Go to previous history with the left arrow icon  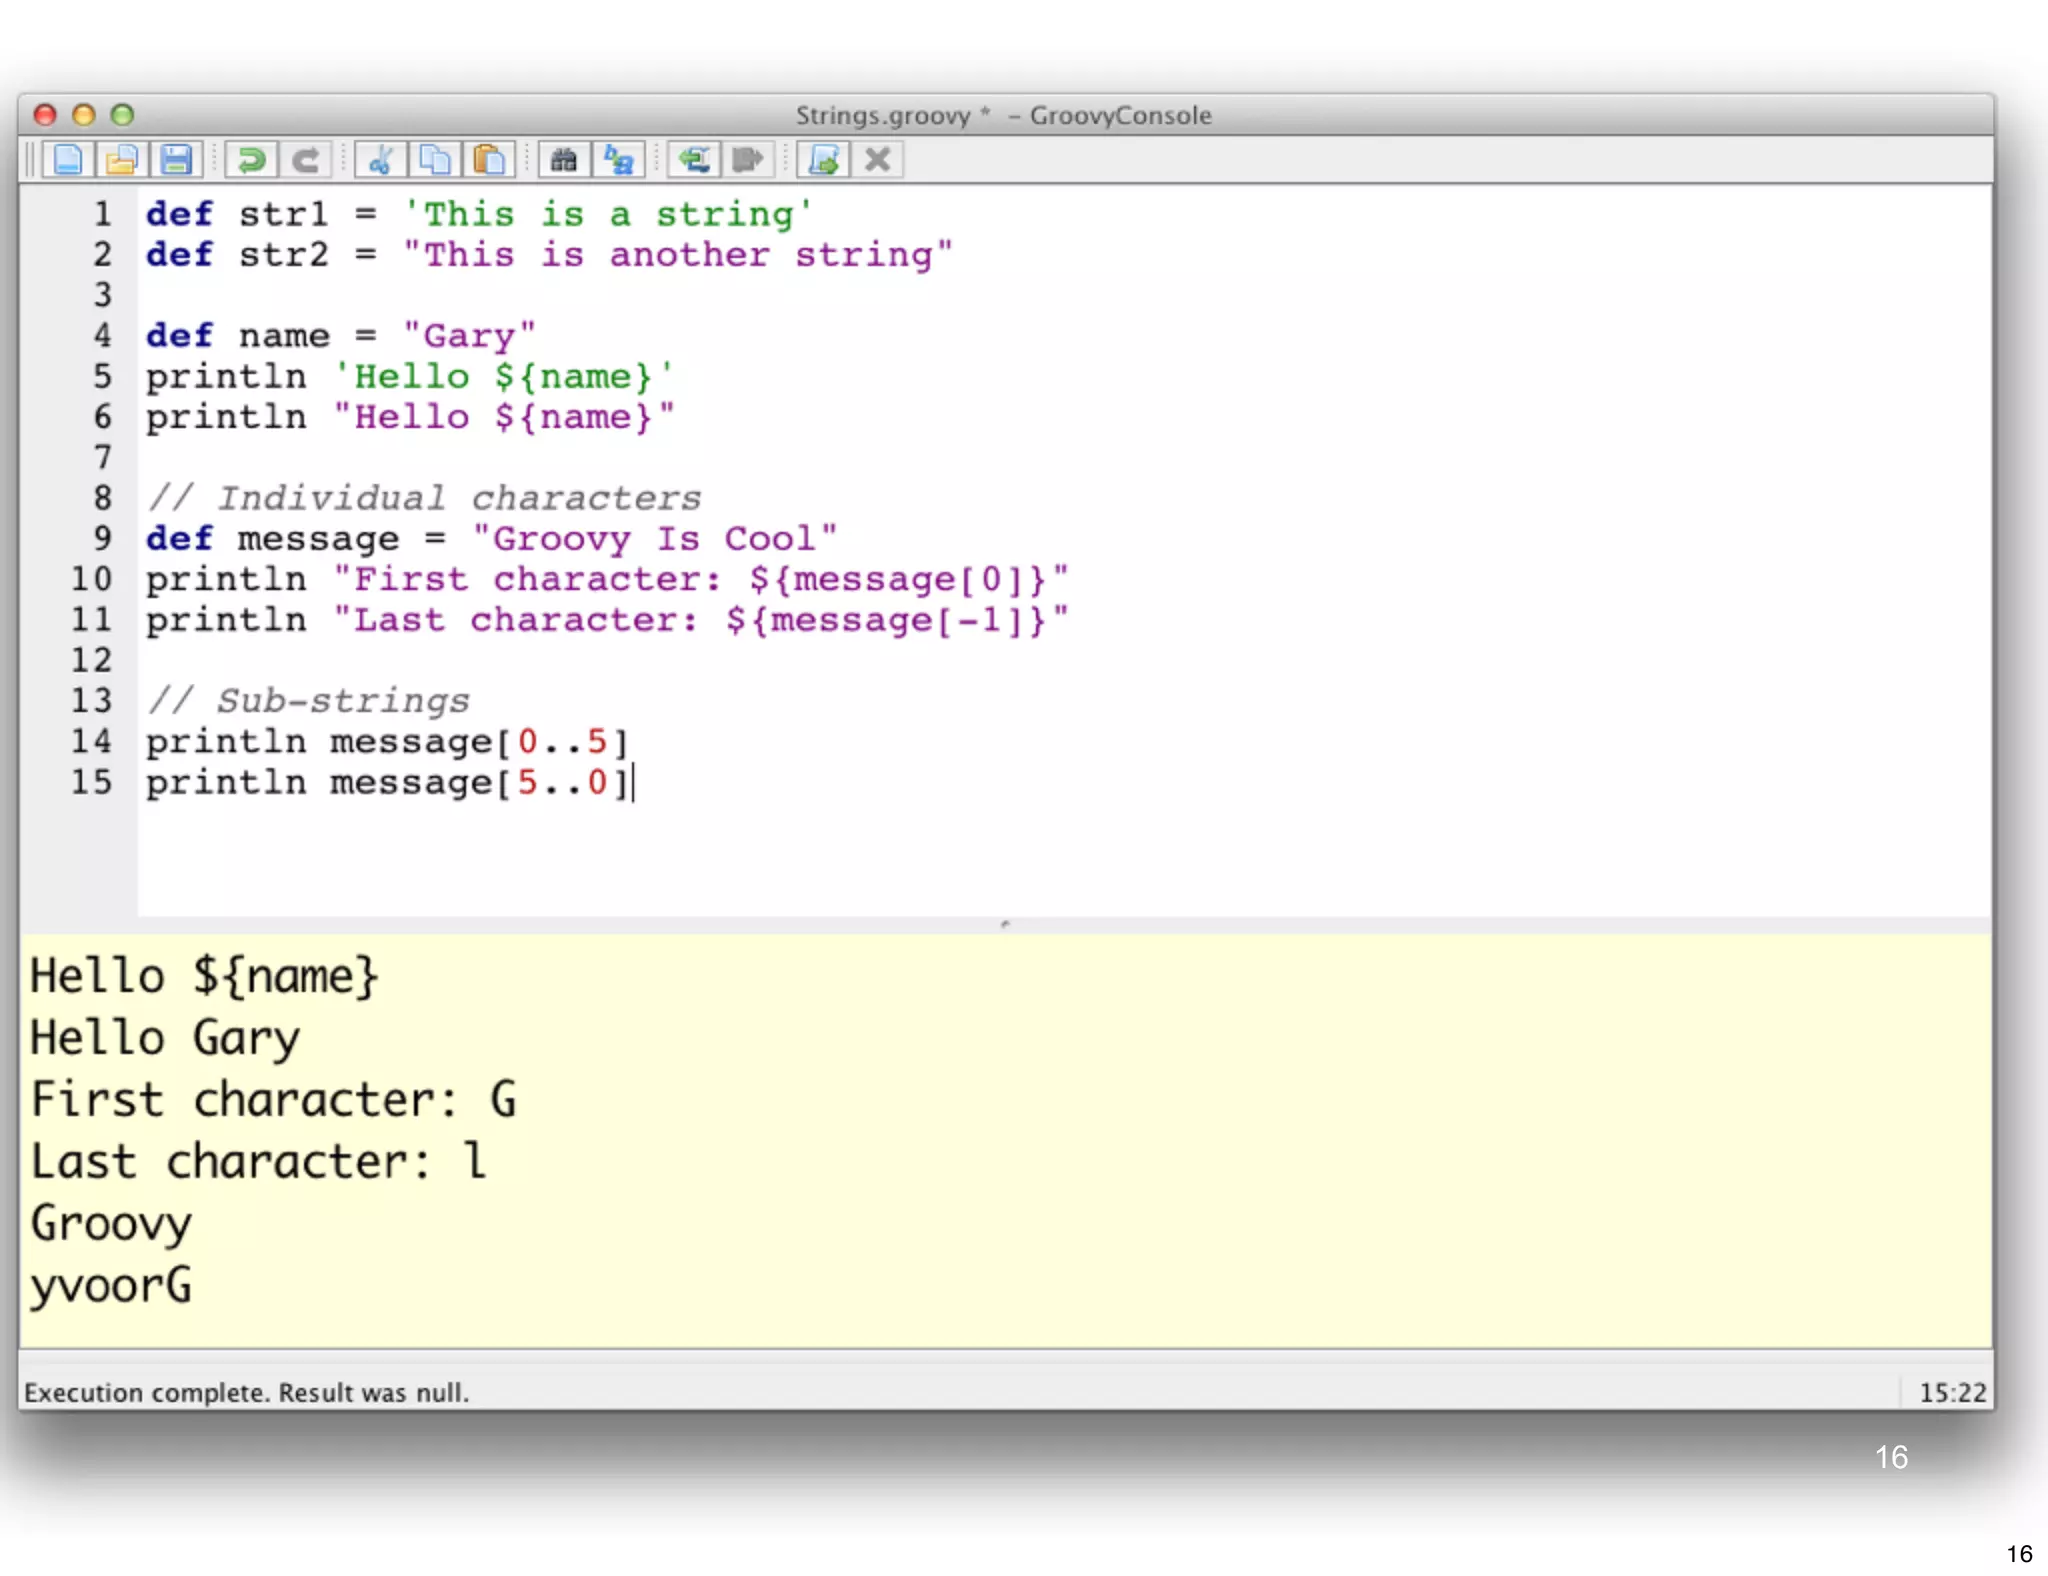(x=694, y=160)
